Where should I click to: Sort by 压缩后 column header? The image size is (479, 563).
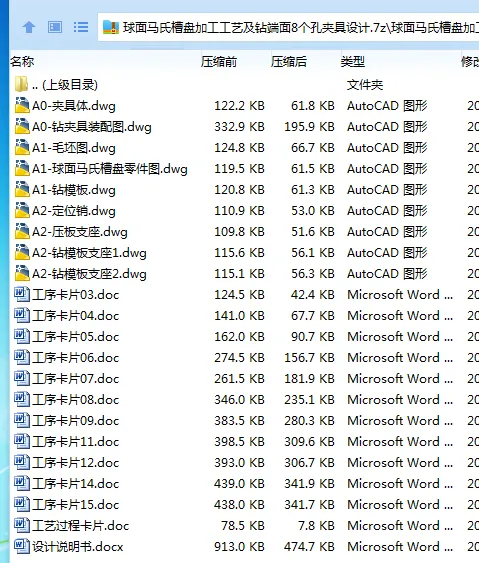click(x=289, y=62)
